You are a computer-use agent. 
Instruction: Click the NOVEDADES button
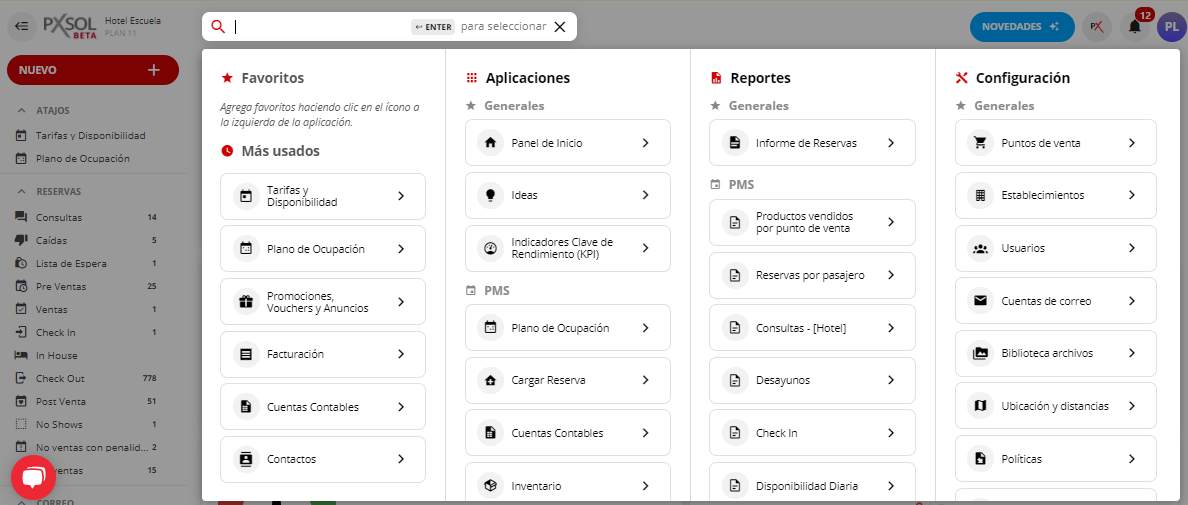point(1021,27)
